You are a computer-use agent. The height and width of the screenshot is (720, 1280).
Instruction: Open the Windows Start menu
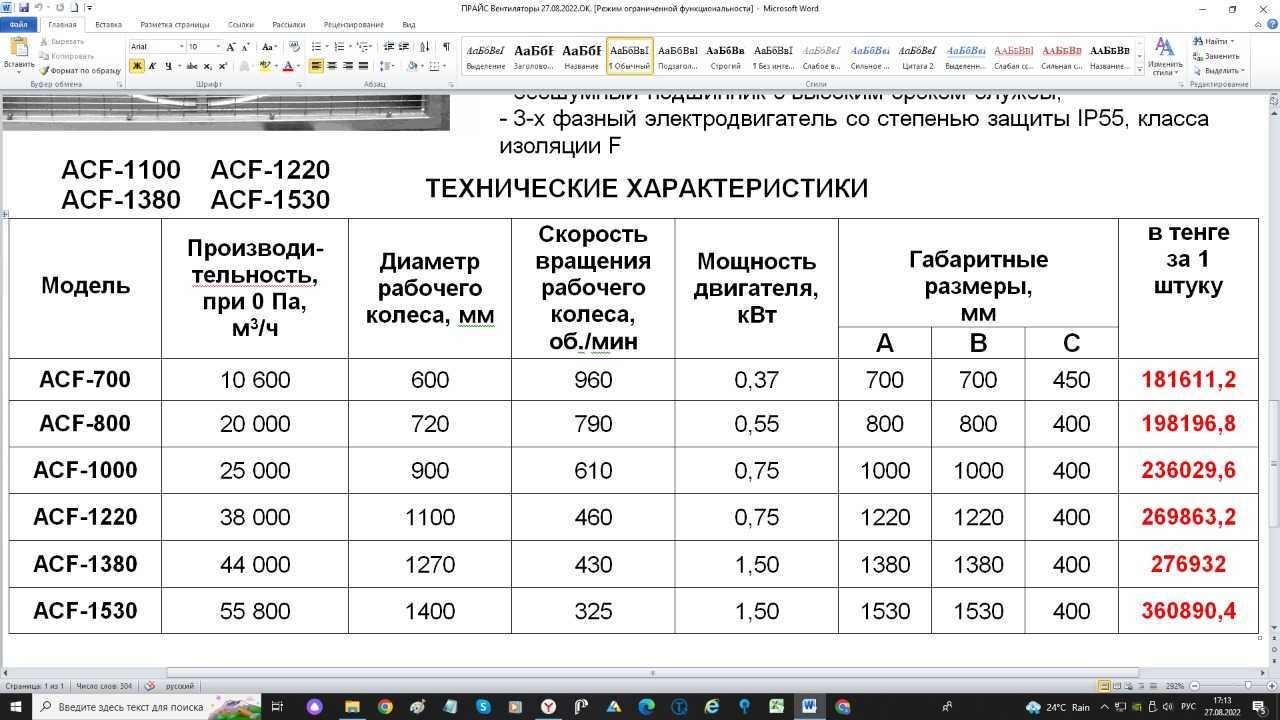(x=15, y=707)
